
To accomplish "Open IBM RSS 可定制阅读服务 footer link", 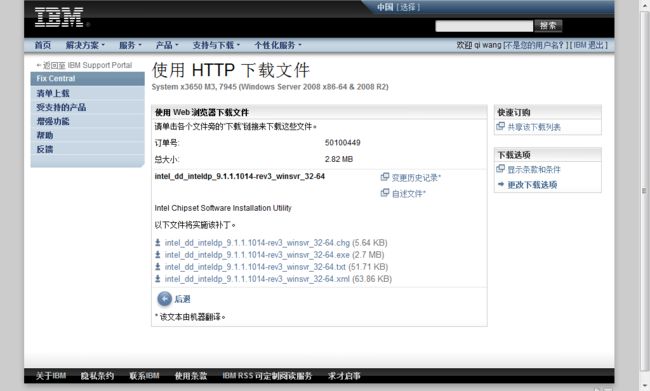I will (267, 376).
